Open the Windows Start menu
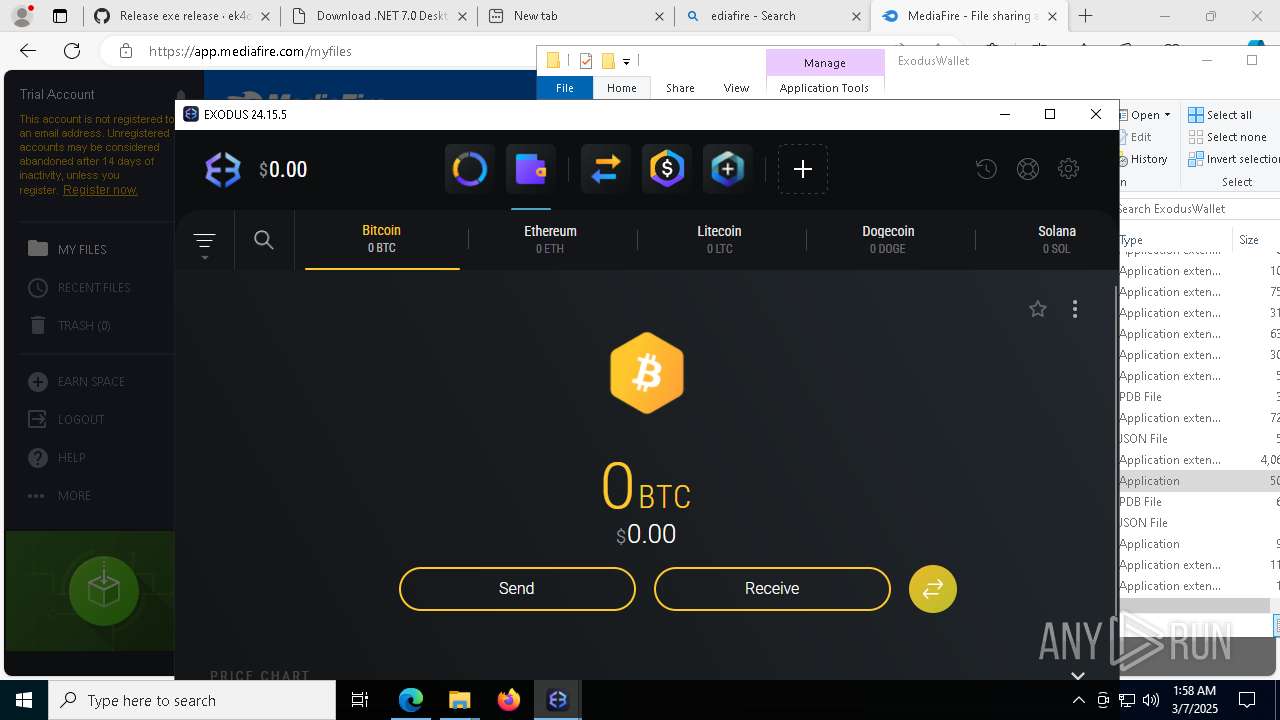This screenshot has height=720, width=1280. (24, 700)
